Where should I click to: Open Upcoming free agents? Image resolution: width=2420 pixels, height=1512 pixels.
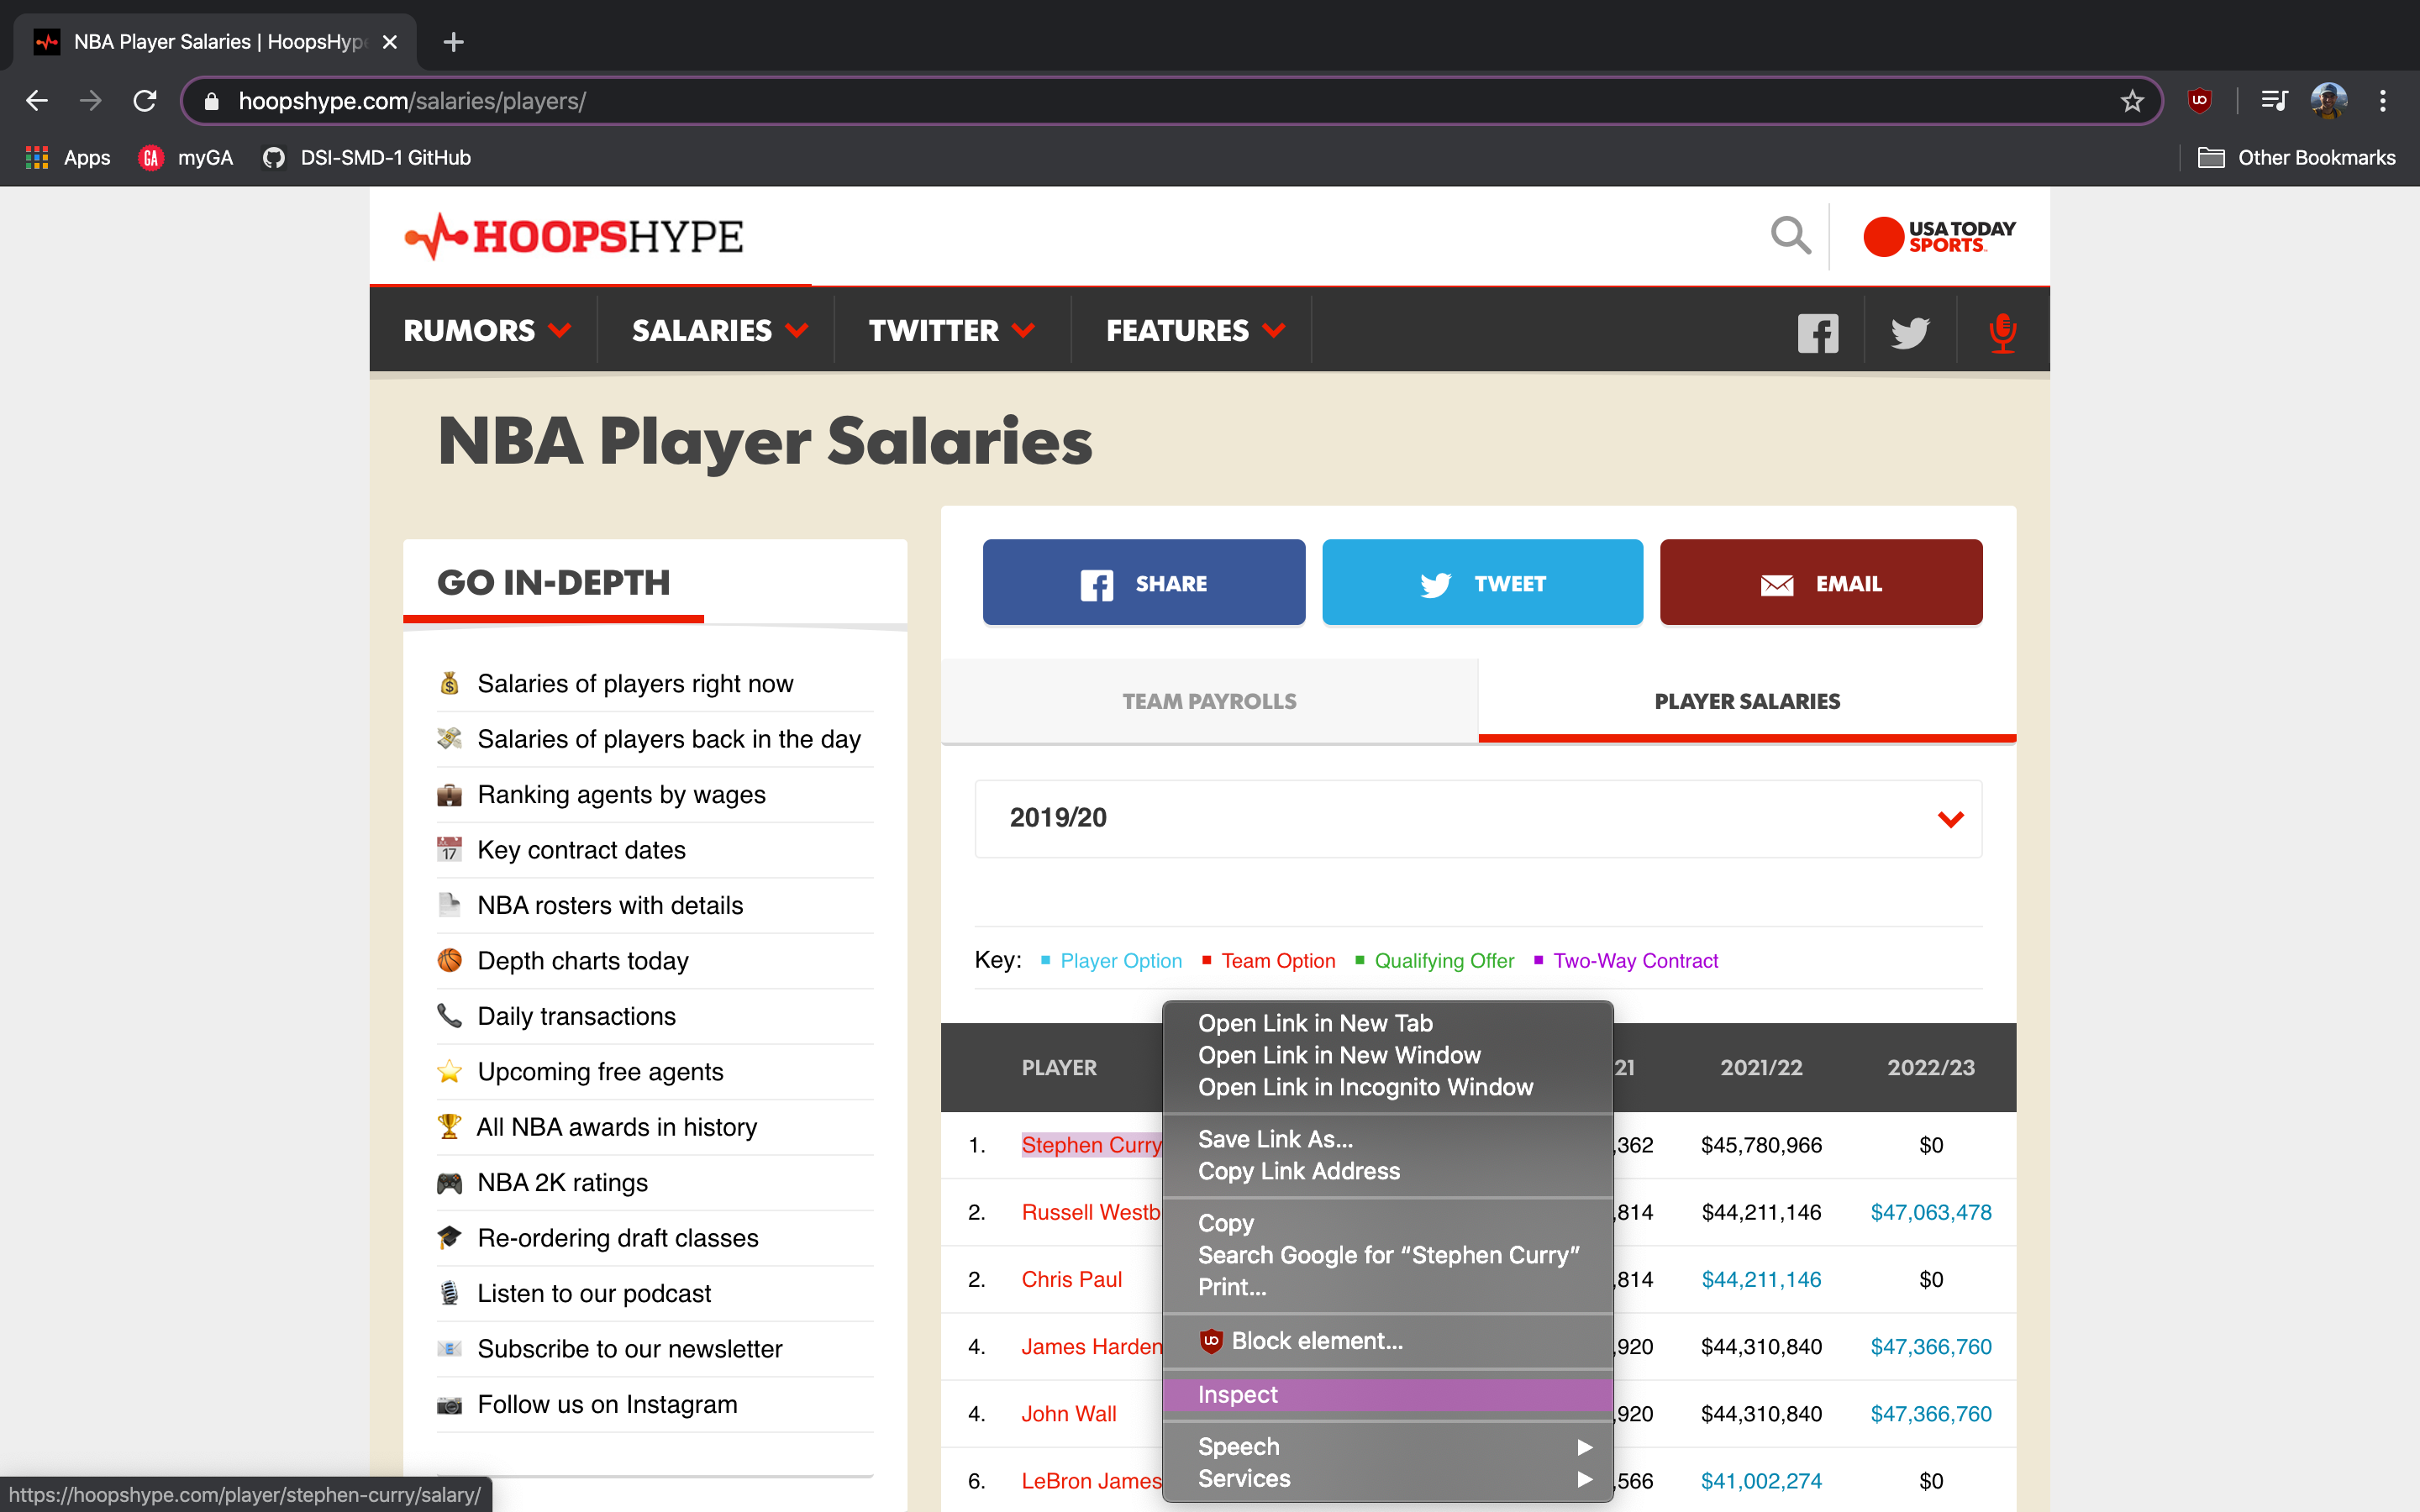(x=600, y=1072)
